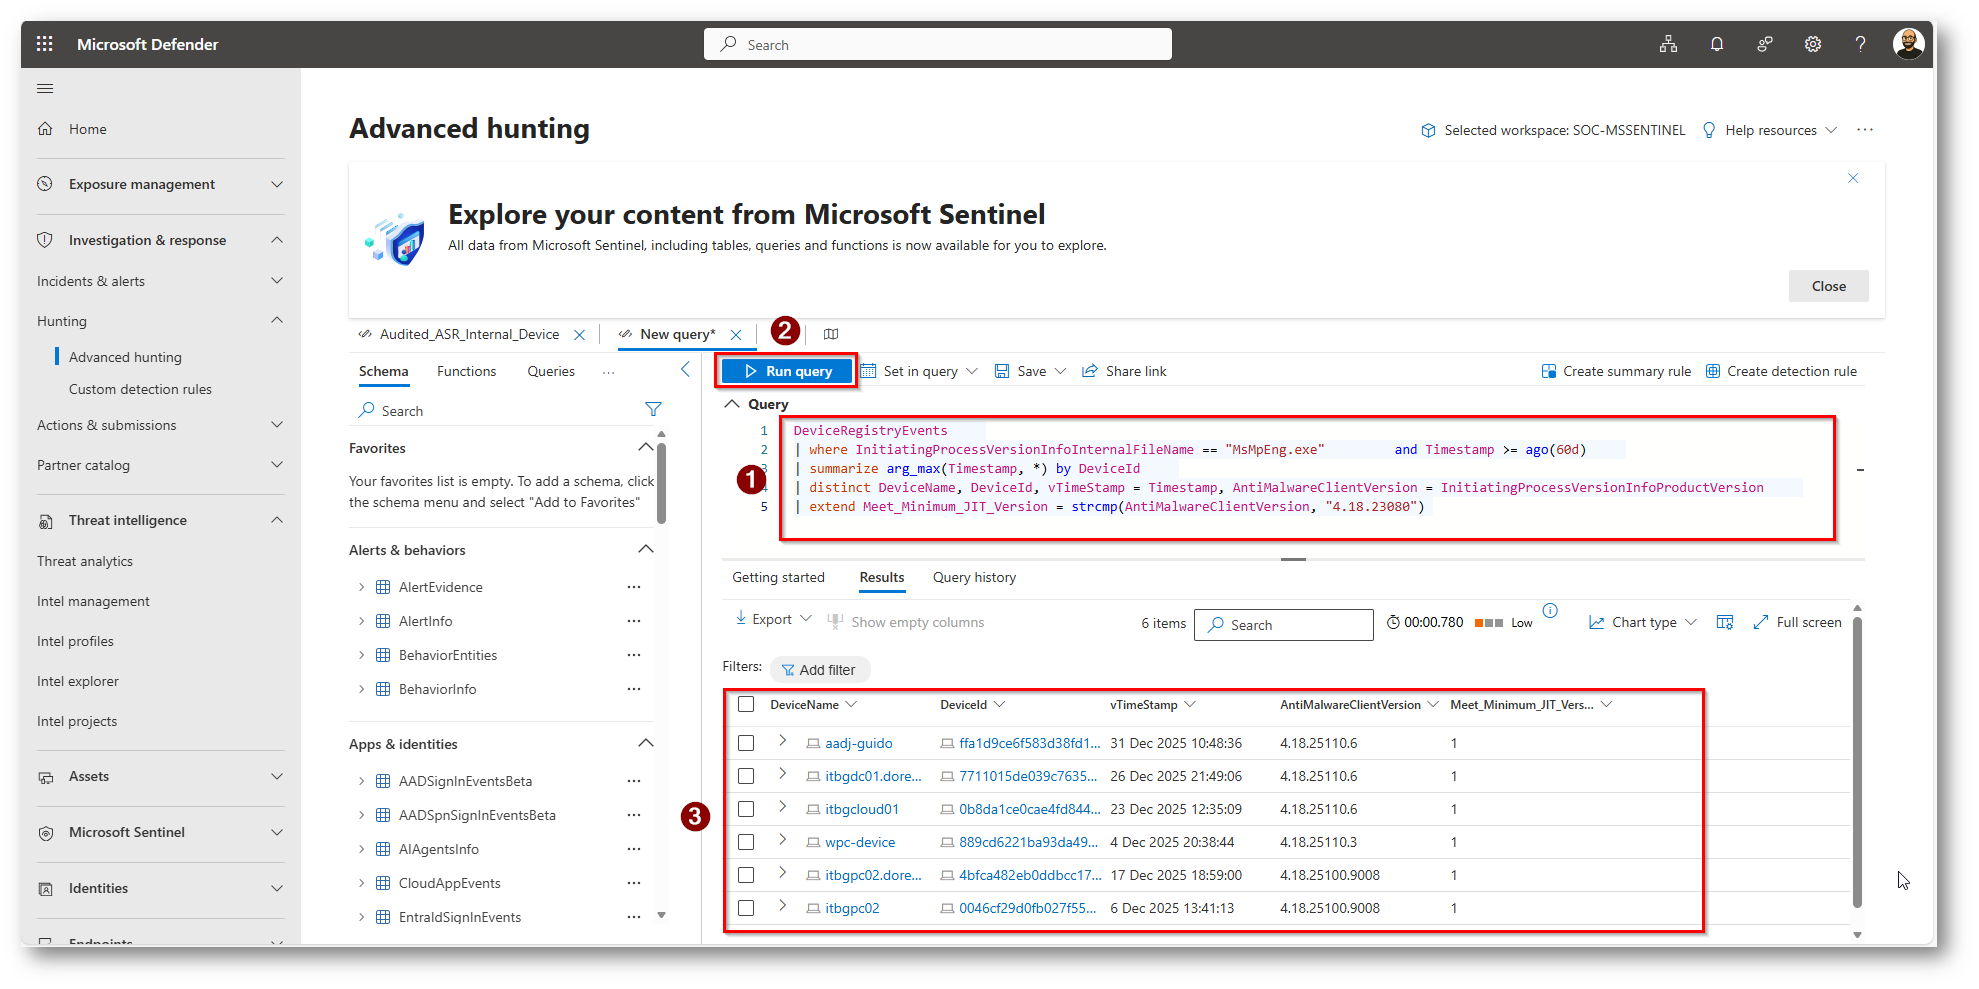
Task: Switch to the Query history tab
Action: 974,577
